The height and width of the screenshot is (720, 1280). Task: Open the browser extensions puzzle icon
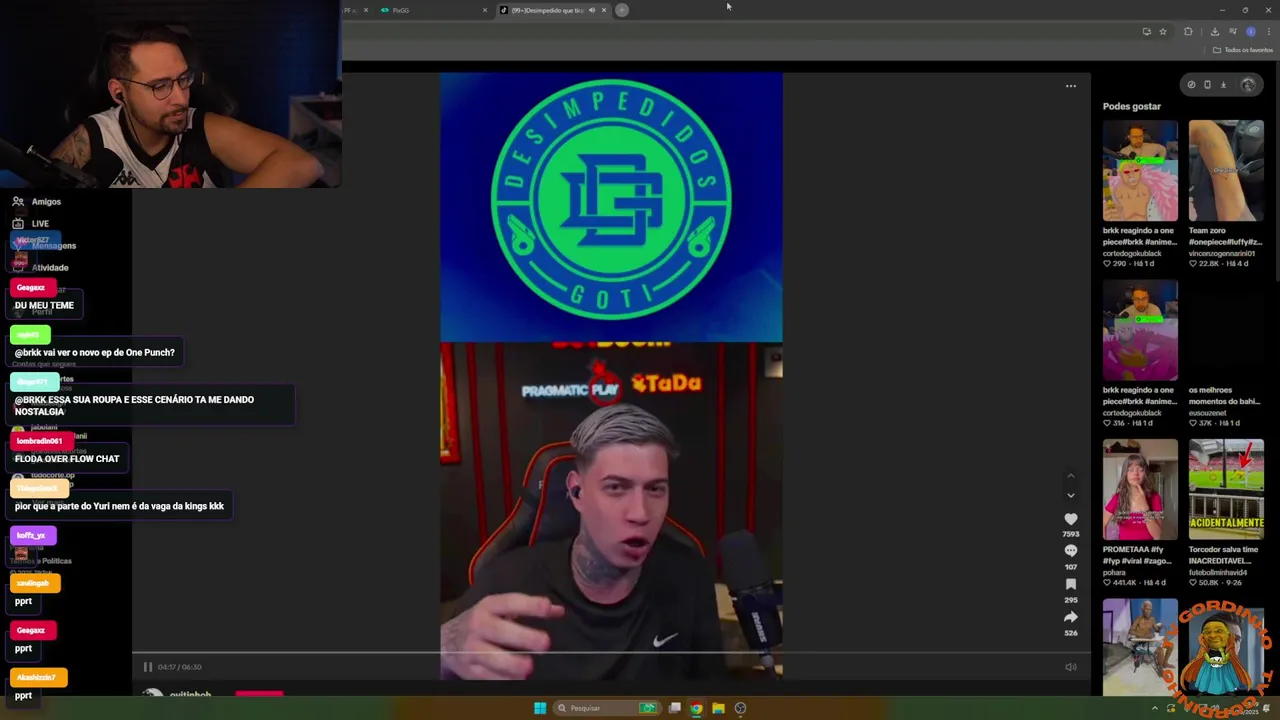[x=1188, y=32]
